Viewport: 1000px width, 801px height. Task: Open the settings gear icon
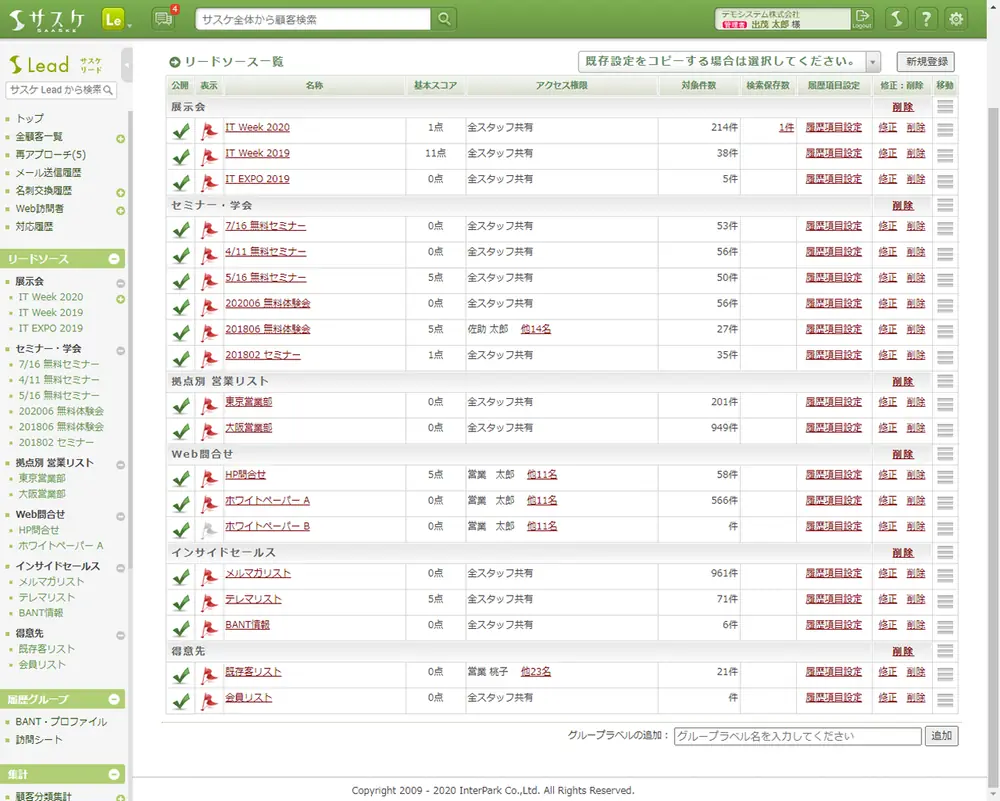957,19
